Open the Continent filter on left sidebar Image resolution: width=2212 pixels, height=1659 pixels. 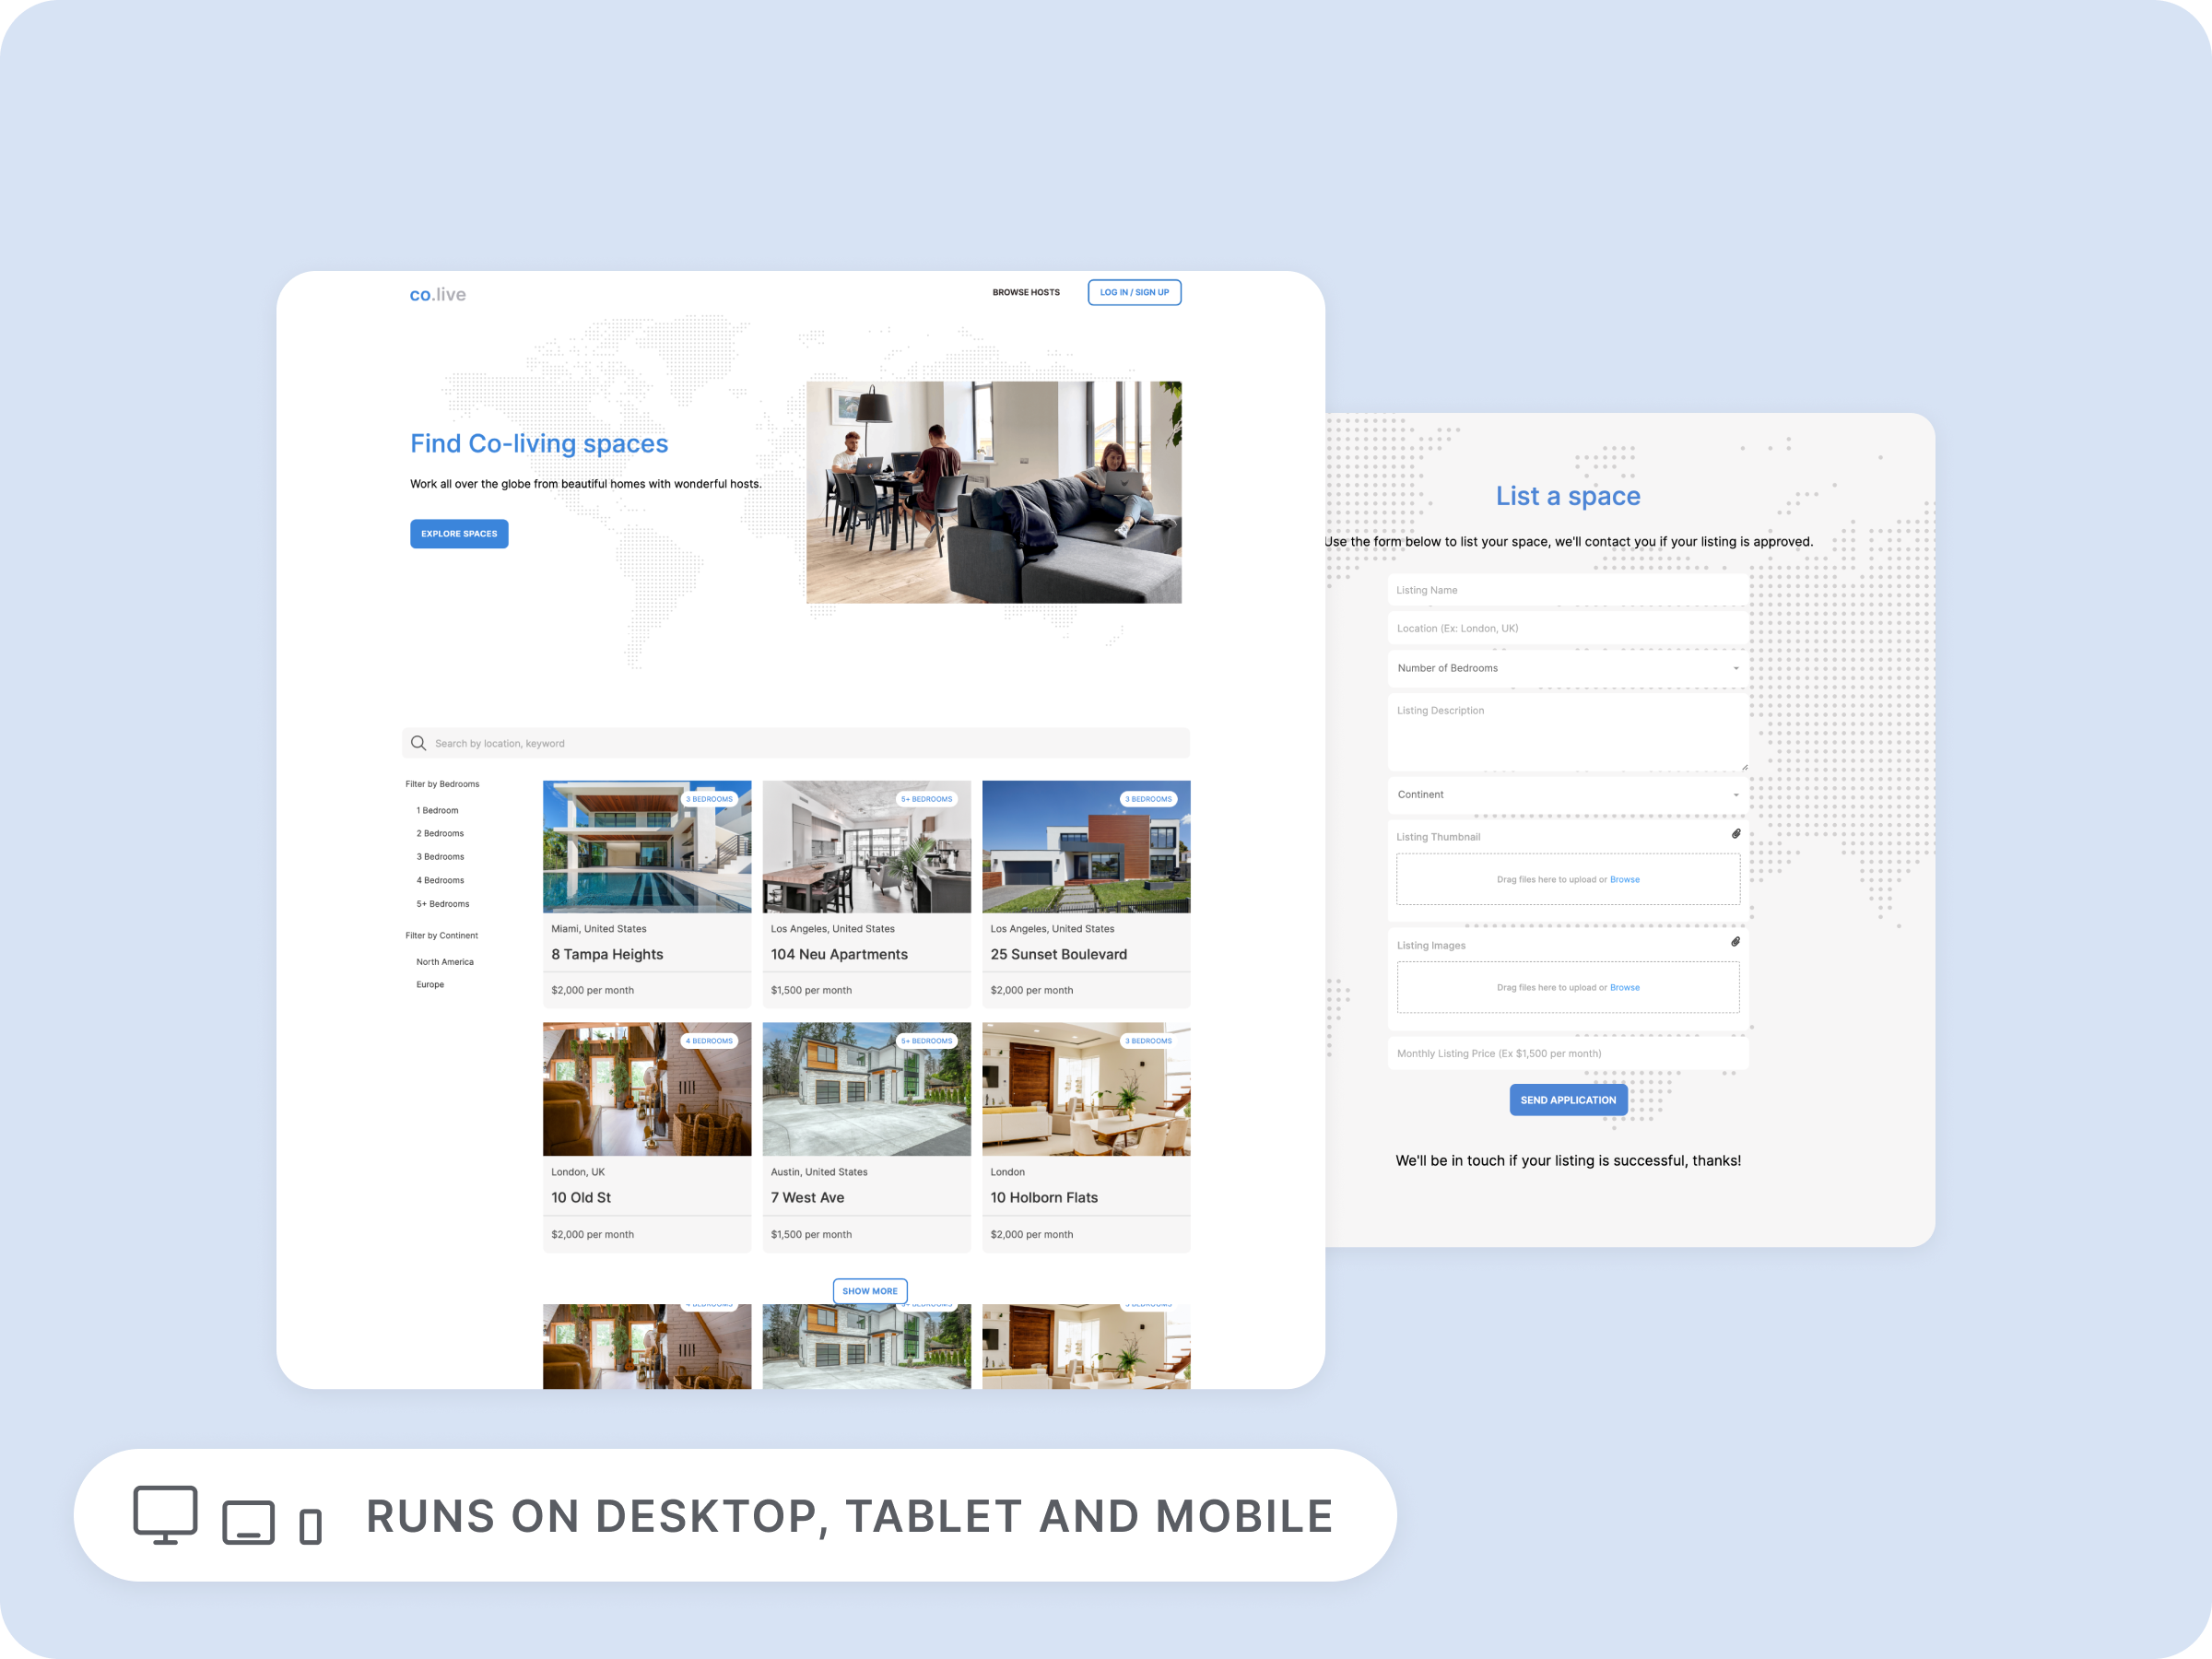439,935
